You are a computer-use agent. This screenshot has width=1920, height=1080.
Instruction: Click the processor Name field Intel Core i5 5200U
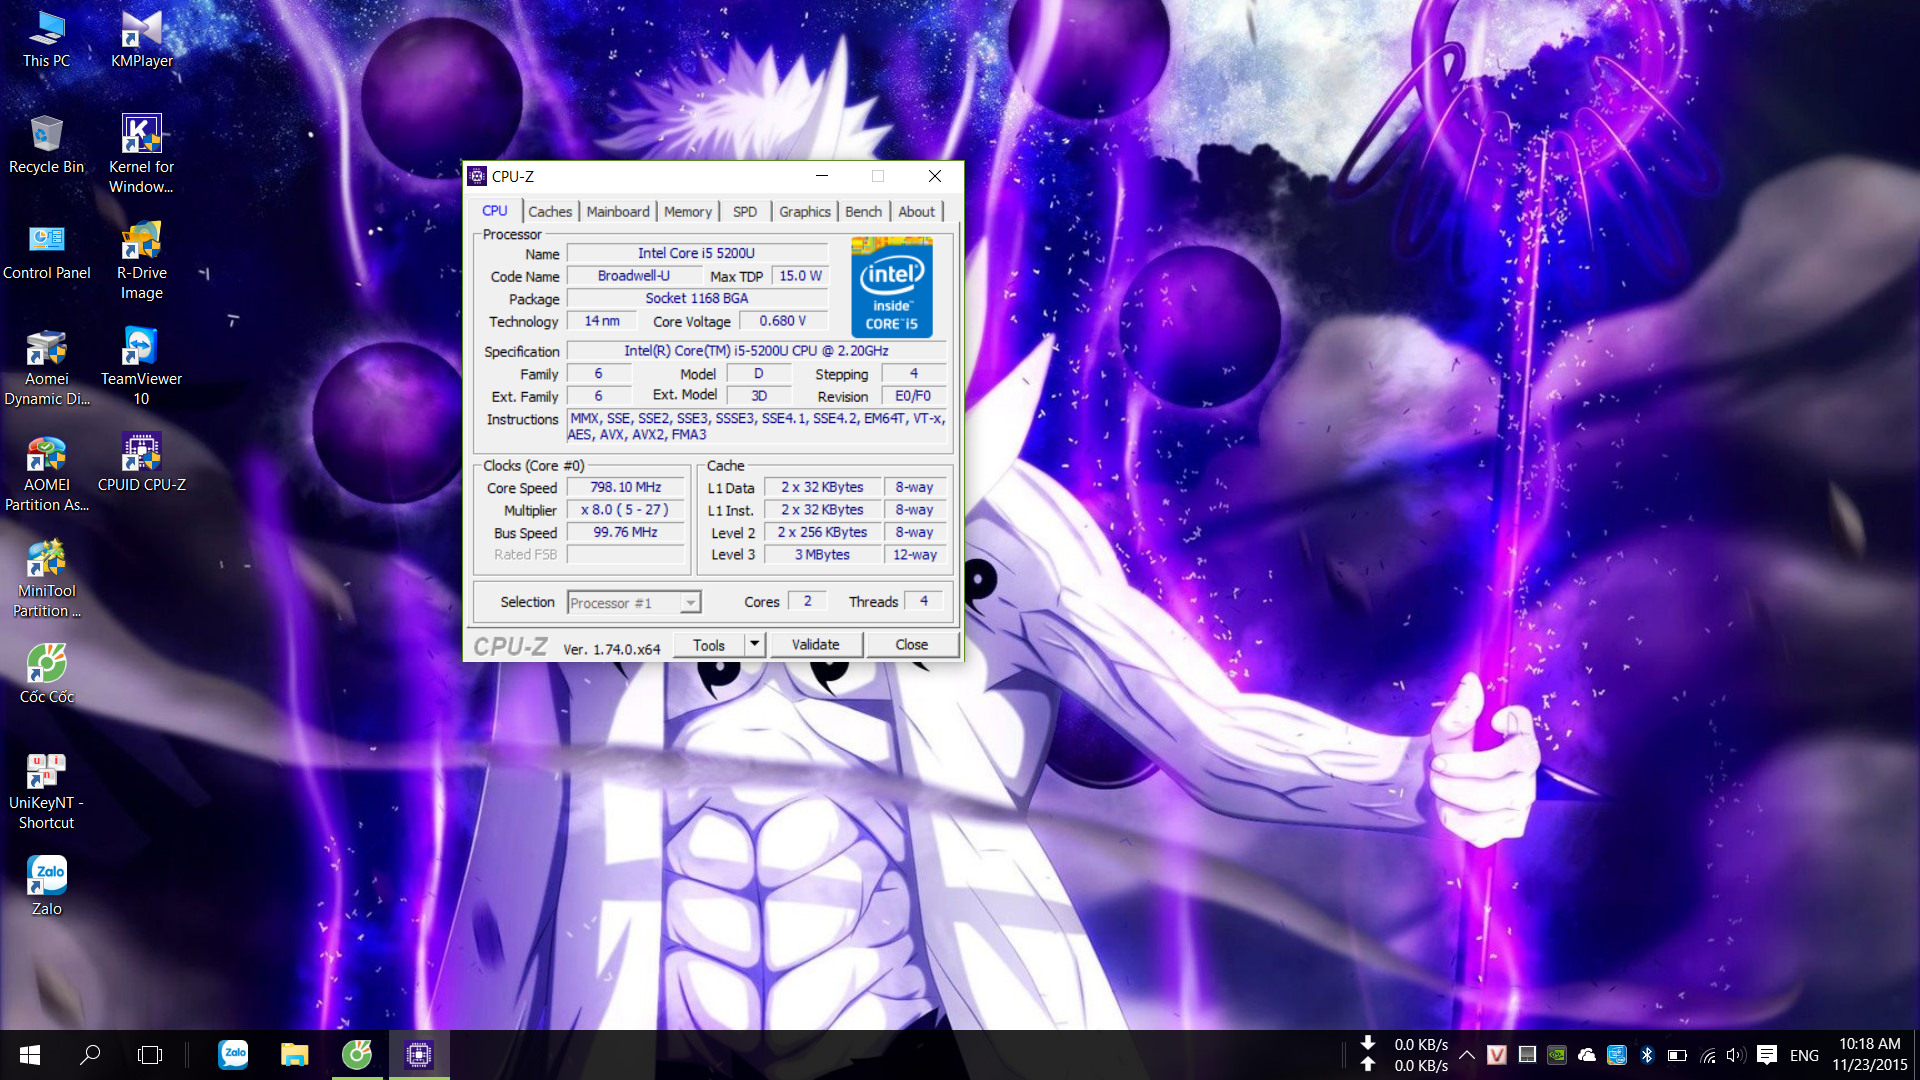pyautogui.click(x=697, y=254)
